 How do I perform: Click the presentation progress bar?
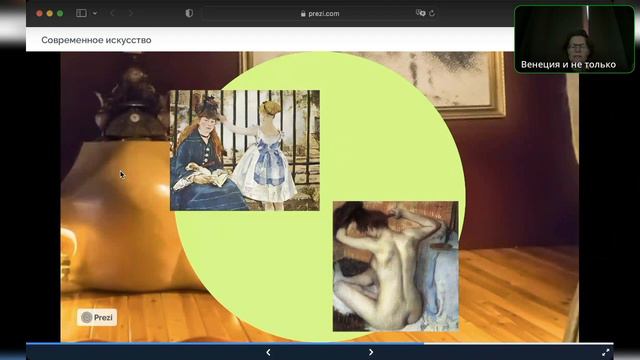click(x=320, y=344)
